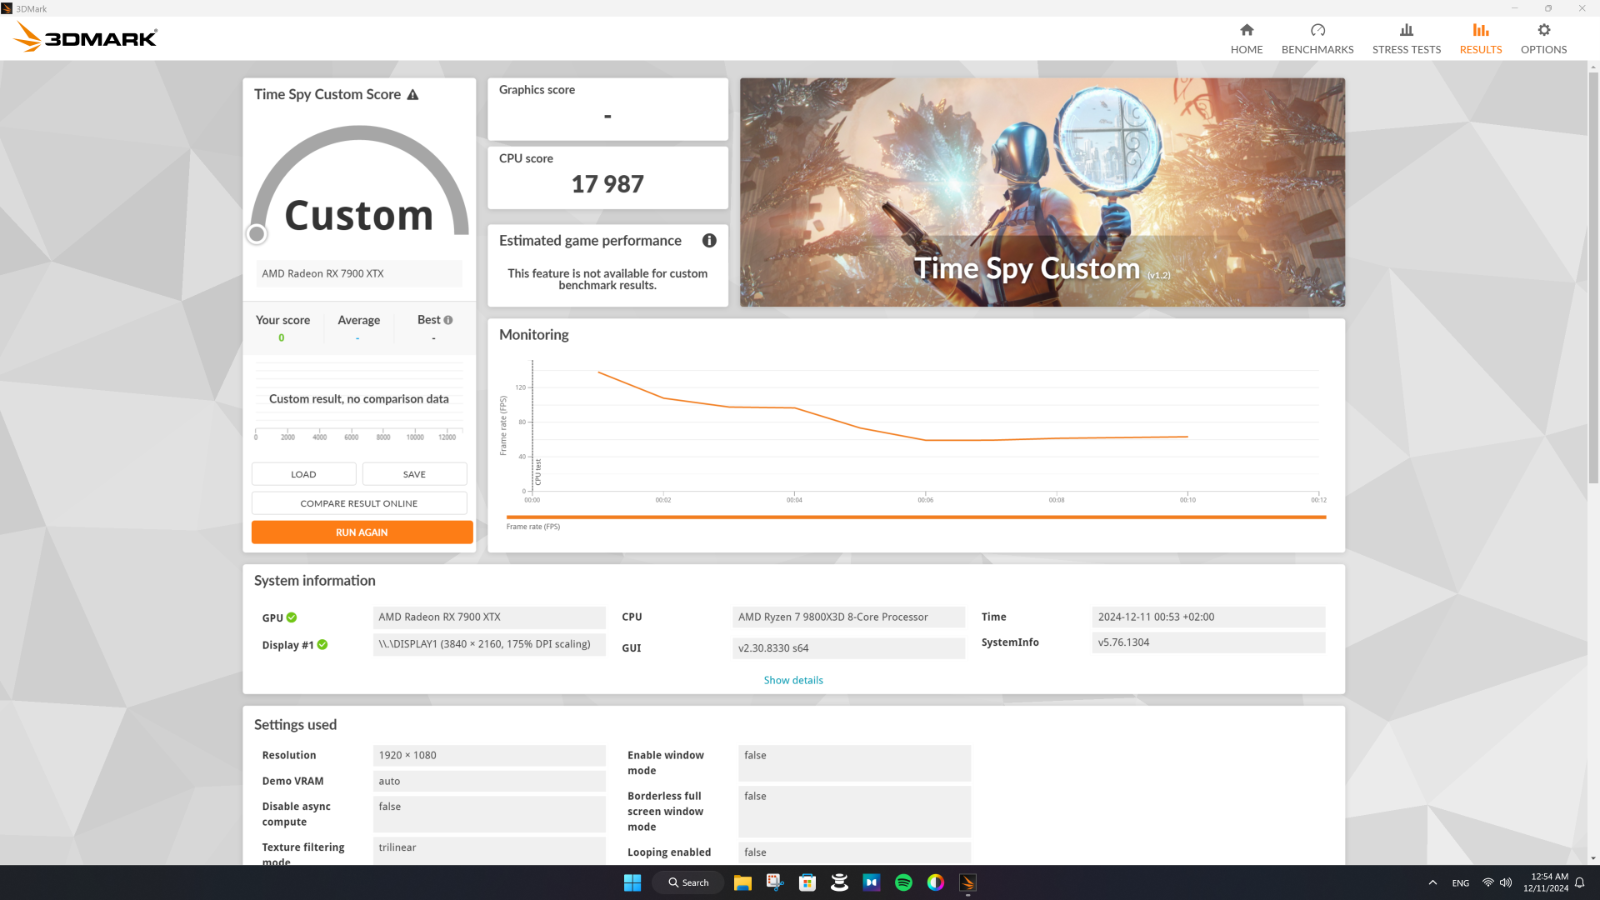Click the Disable async compute value false
Screen dimensions: 1600x900
point(489,814)
